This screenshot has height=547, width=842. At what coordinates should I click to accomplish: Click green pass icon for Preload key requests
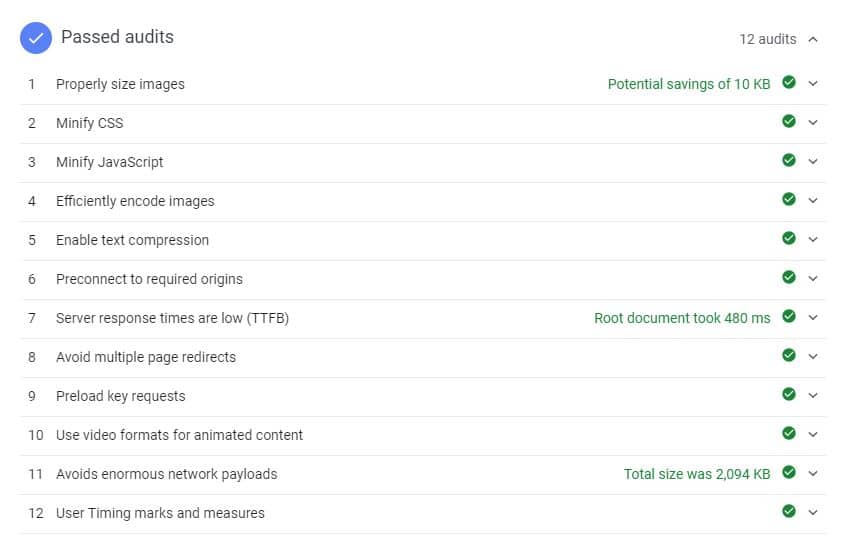tap(789, 394)
